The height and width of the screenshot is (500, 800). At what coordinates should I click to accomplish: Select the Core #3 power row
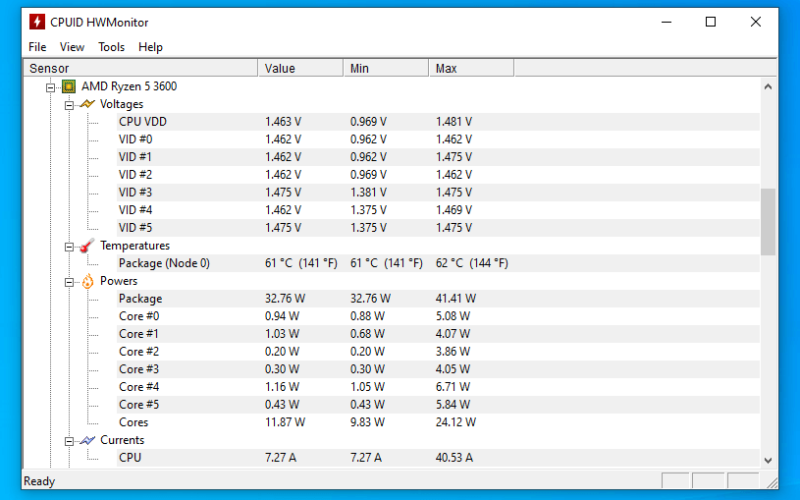coord(438,369)
